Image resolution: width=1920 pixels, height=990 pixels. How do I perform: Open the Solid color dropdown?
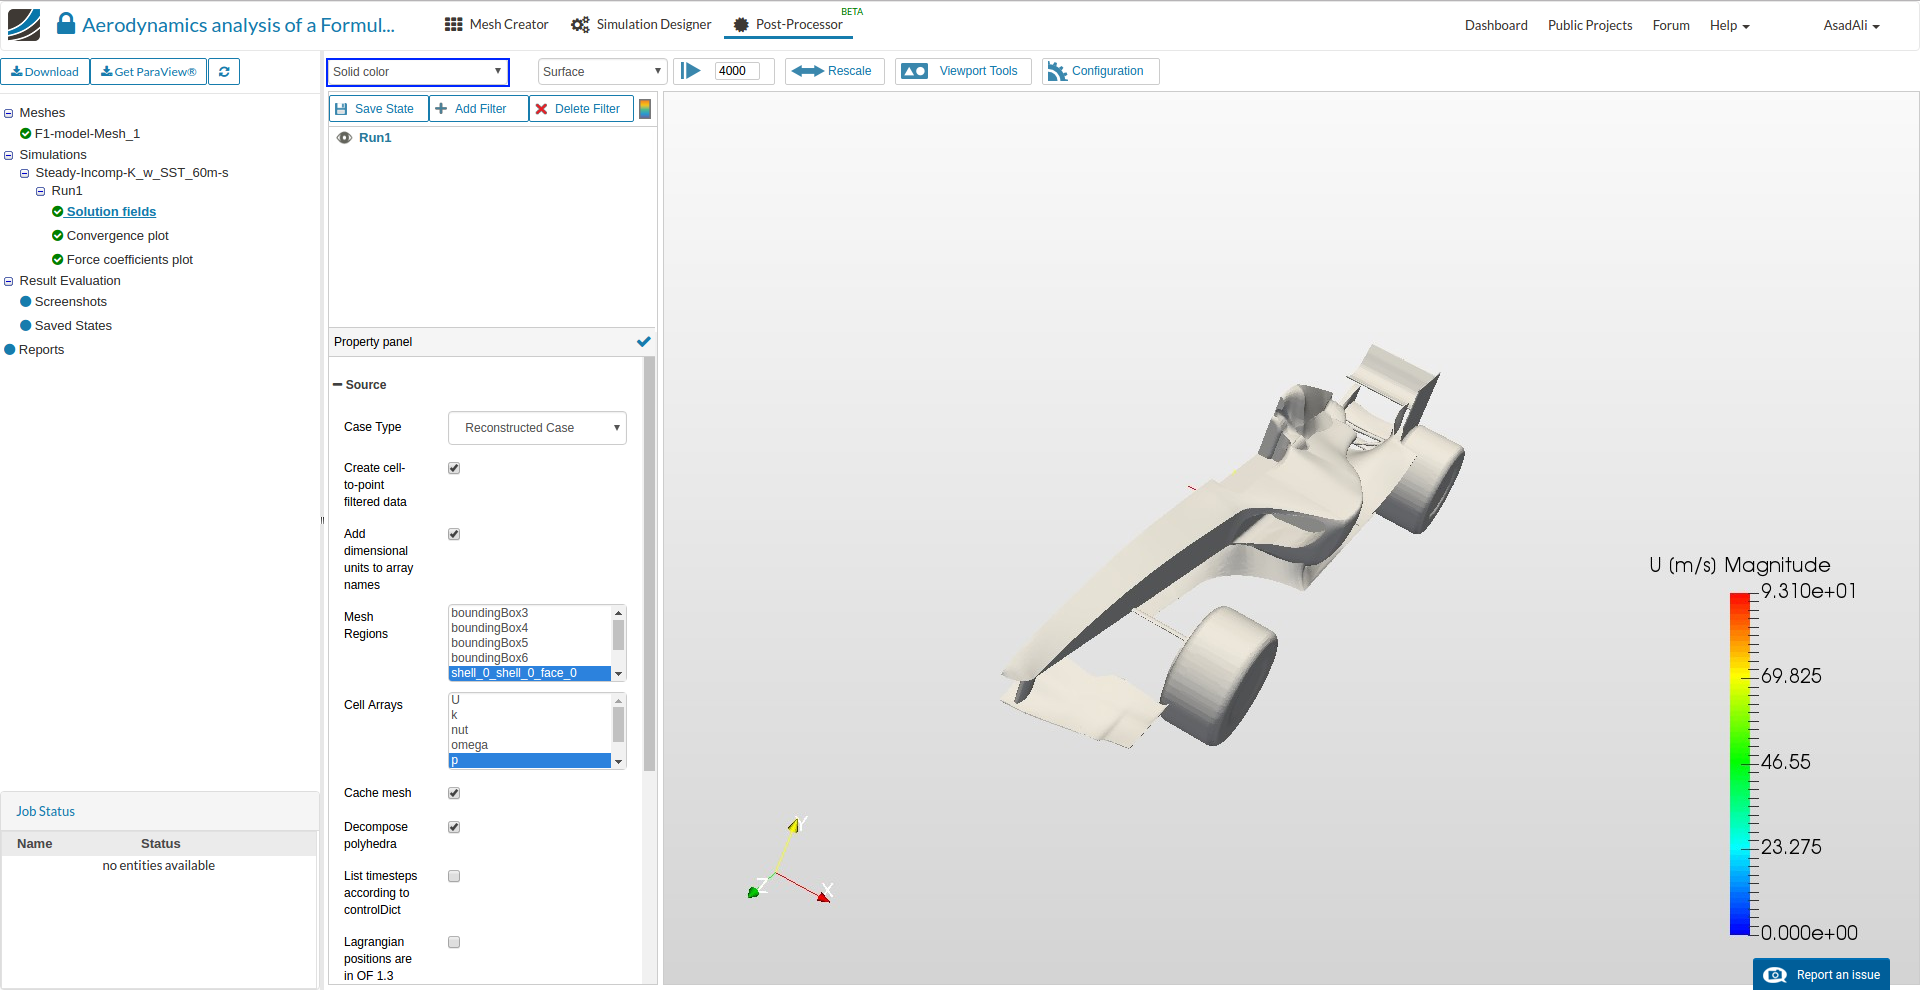tap(417, 72)
